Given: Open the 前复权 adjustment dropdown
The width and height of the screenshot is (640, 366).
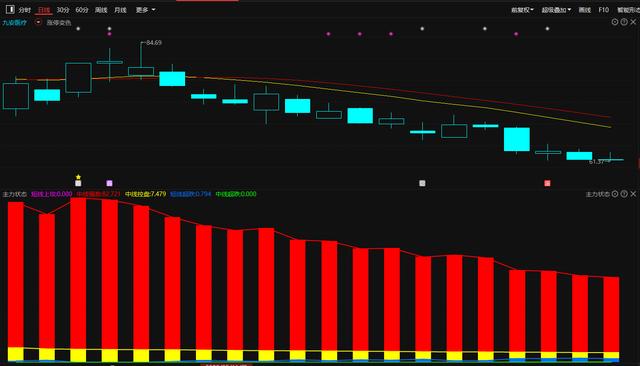Looking at the screenshot, I should (x=522, y=10).
